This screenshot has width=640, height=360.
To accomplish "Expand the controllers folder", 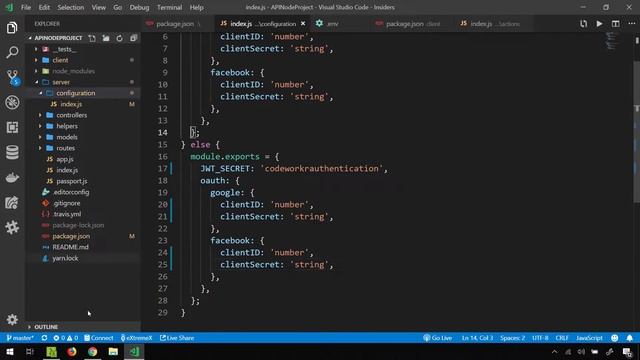I will tap(40, 115).
